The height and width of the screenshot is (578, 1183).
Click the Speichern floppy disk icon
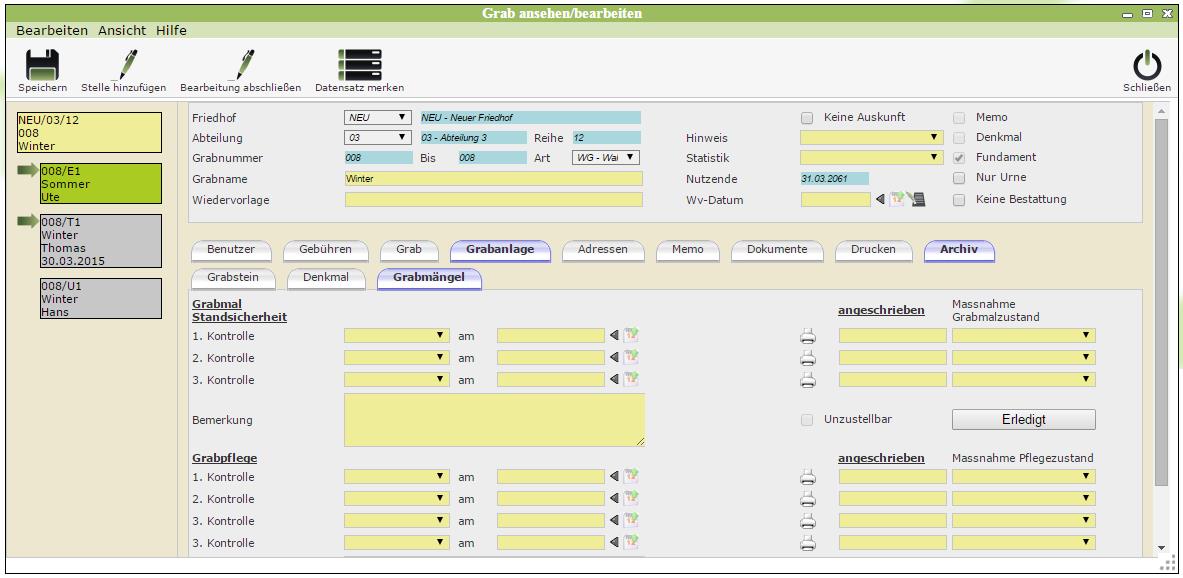point(42,66)
